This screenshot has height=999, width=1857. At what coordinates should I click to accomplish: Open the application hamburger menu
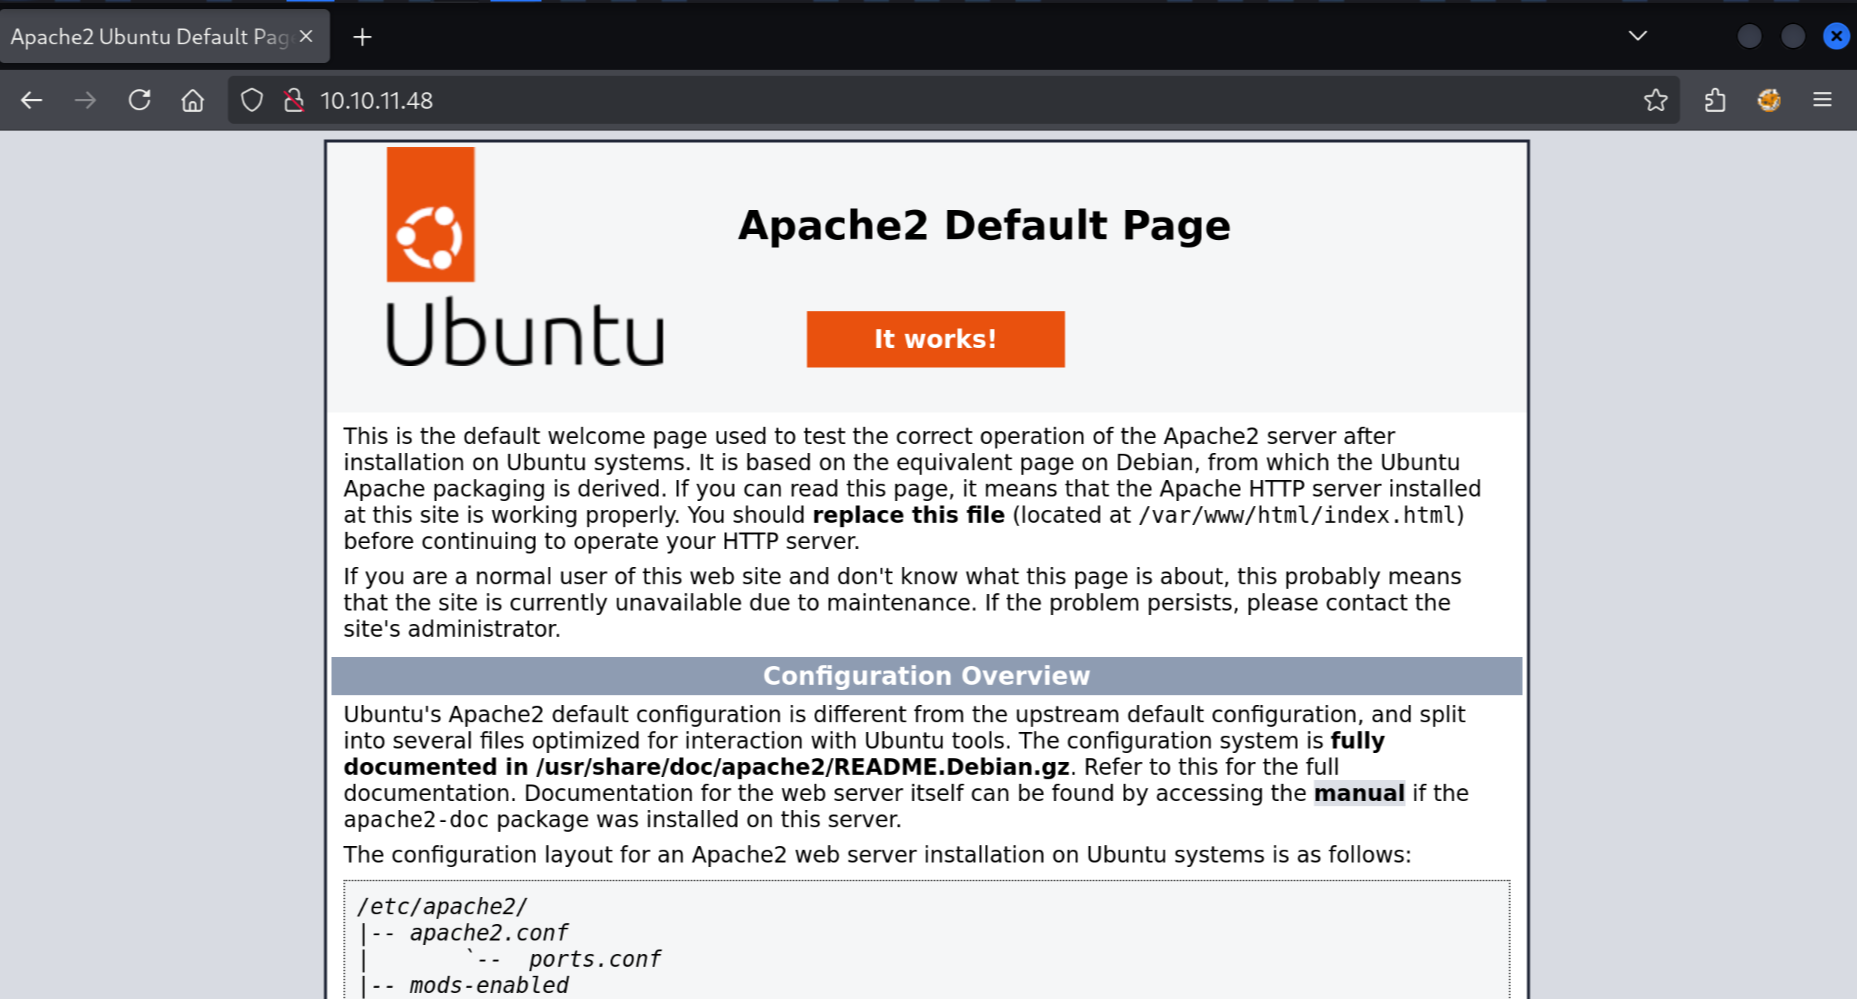pos(1822,100)
